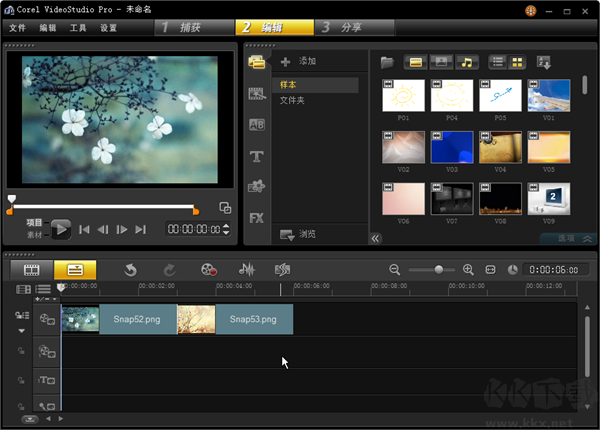Click the Undo arrow in timeline toolbar

[x=130, y=269]
